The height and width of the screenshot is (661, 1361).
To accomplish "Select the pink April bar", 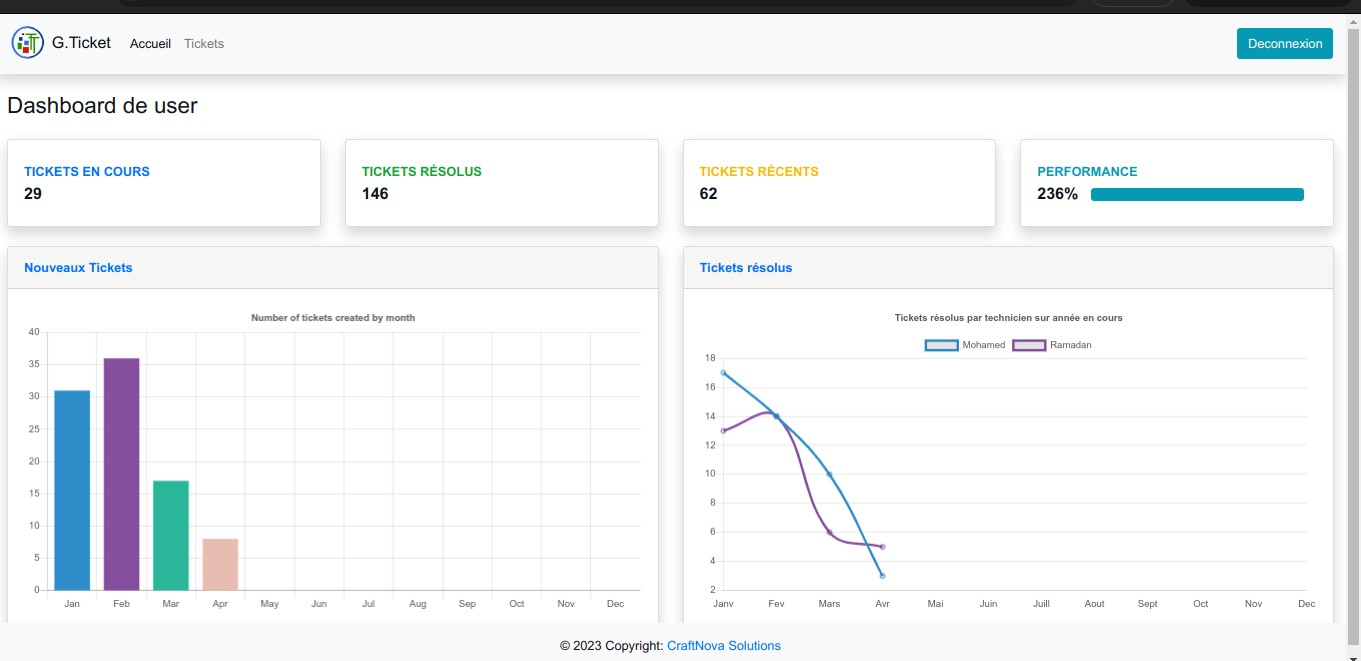I will 220,564.
